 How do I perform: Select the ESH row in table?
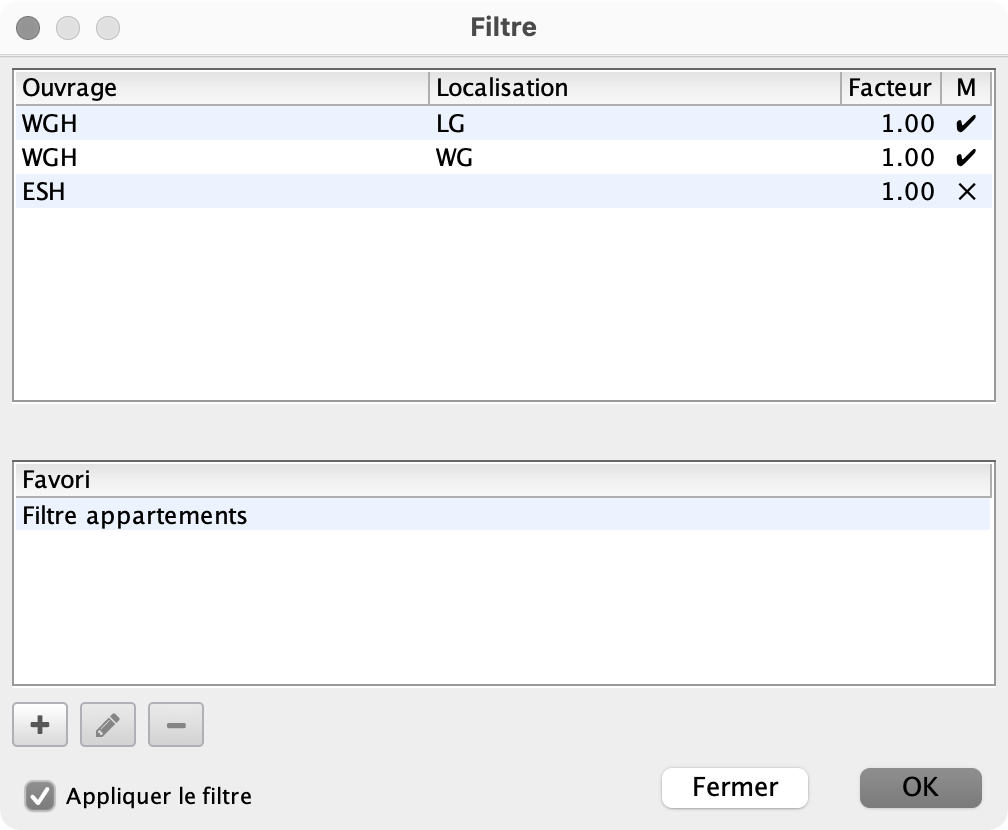tap(44, 192)
